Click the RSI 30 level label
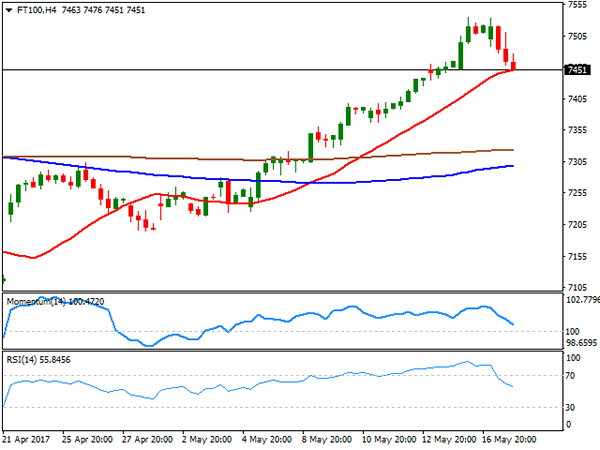 pos(571,408)
